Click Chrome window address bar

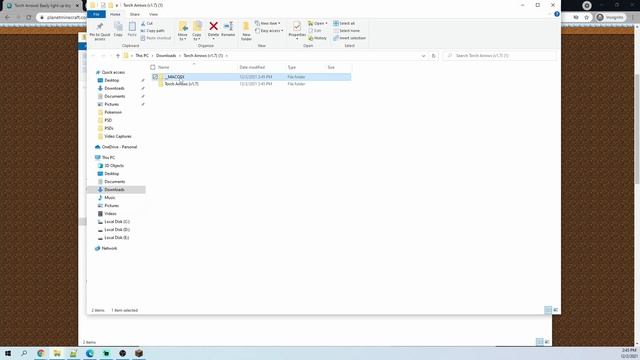[x=61, y=18]
